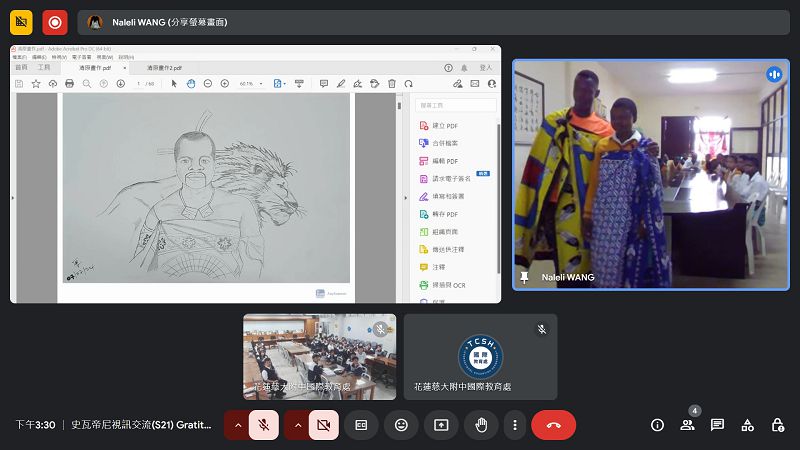Expand video settings arrow beside camera
The height and width of the screenshot is (450, 800).
(297, 425)
